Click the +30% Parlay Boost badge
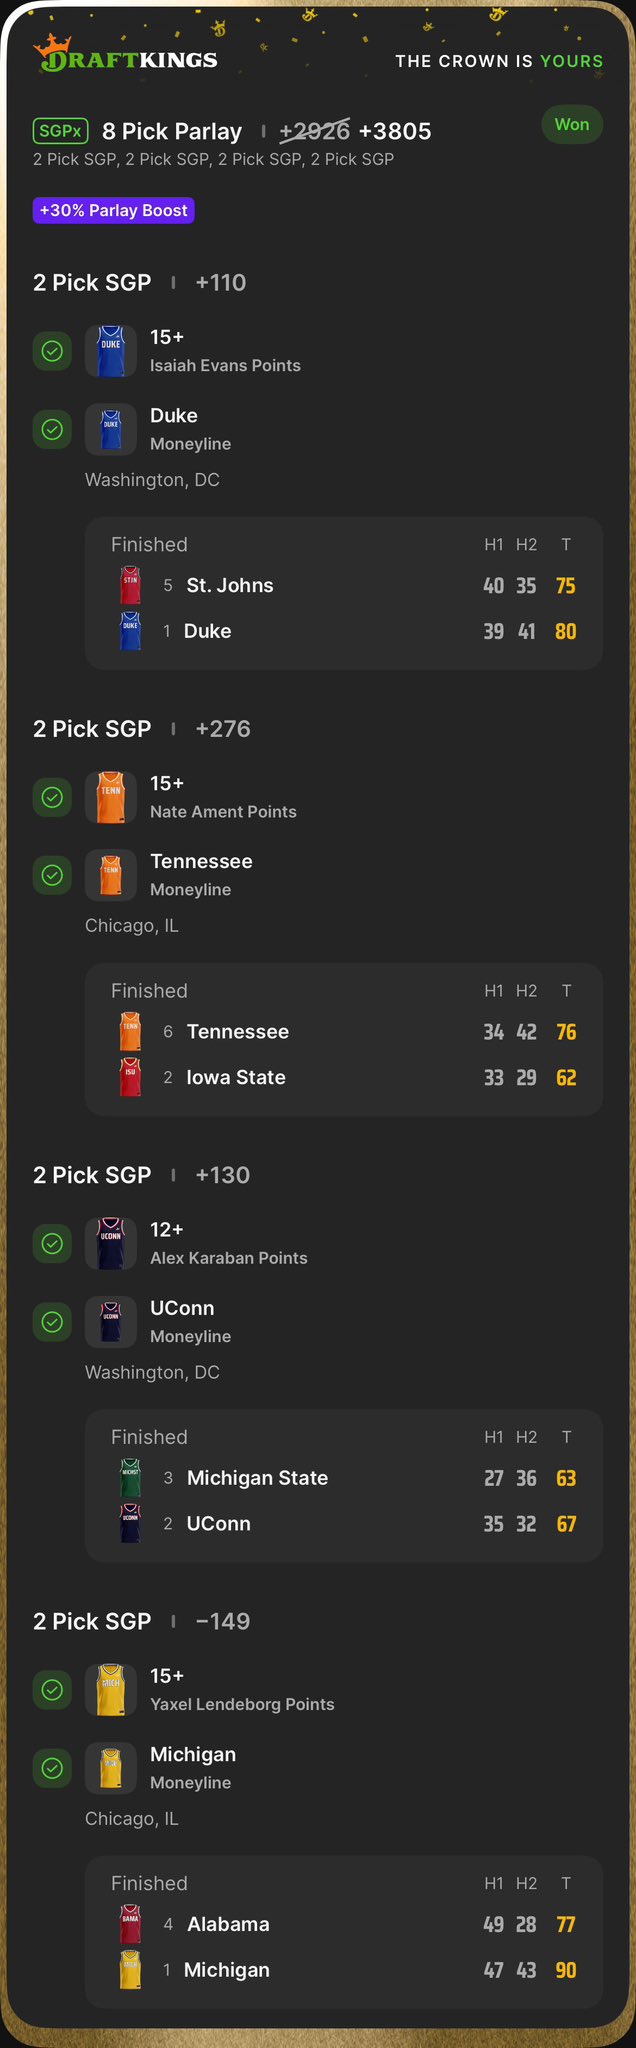The image size is (636, 2048). (x=113, y=211)
